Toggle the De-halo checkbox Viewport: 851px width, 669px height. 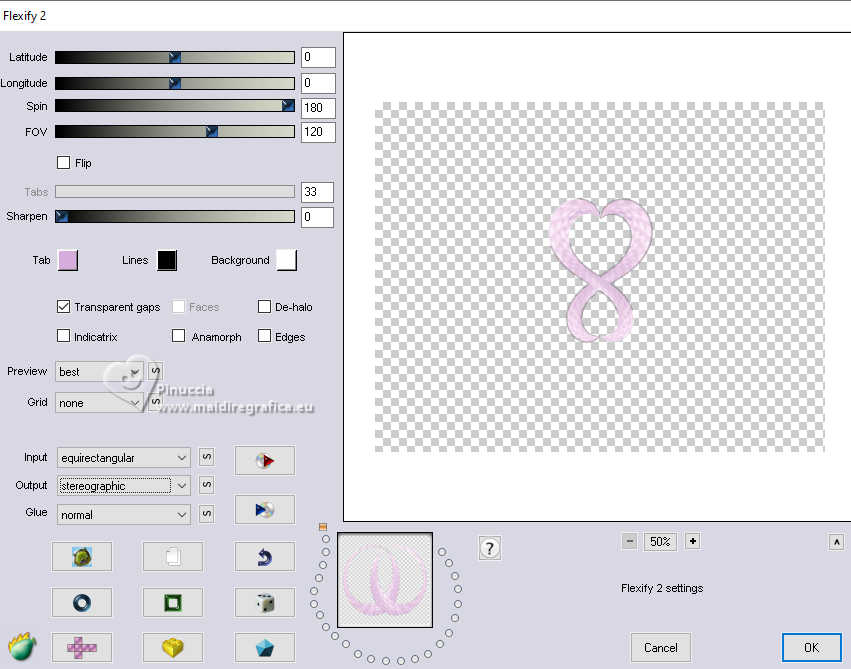pos(264,307)
